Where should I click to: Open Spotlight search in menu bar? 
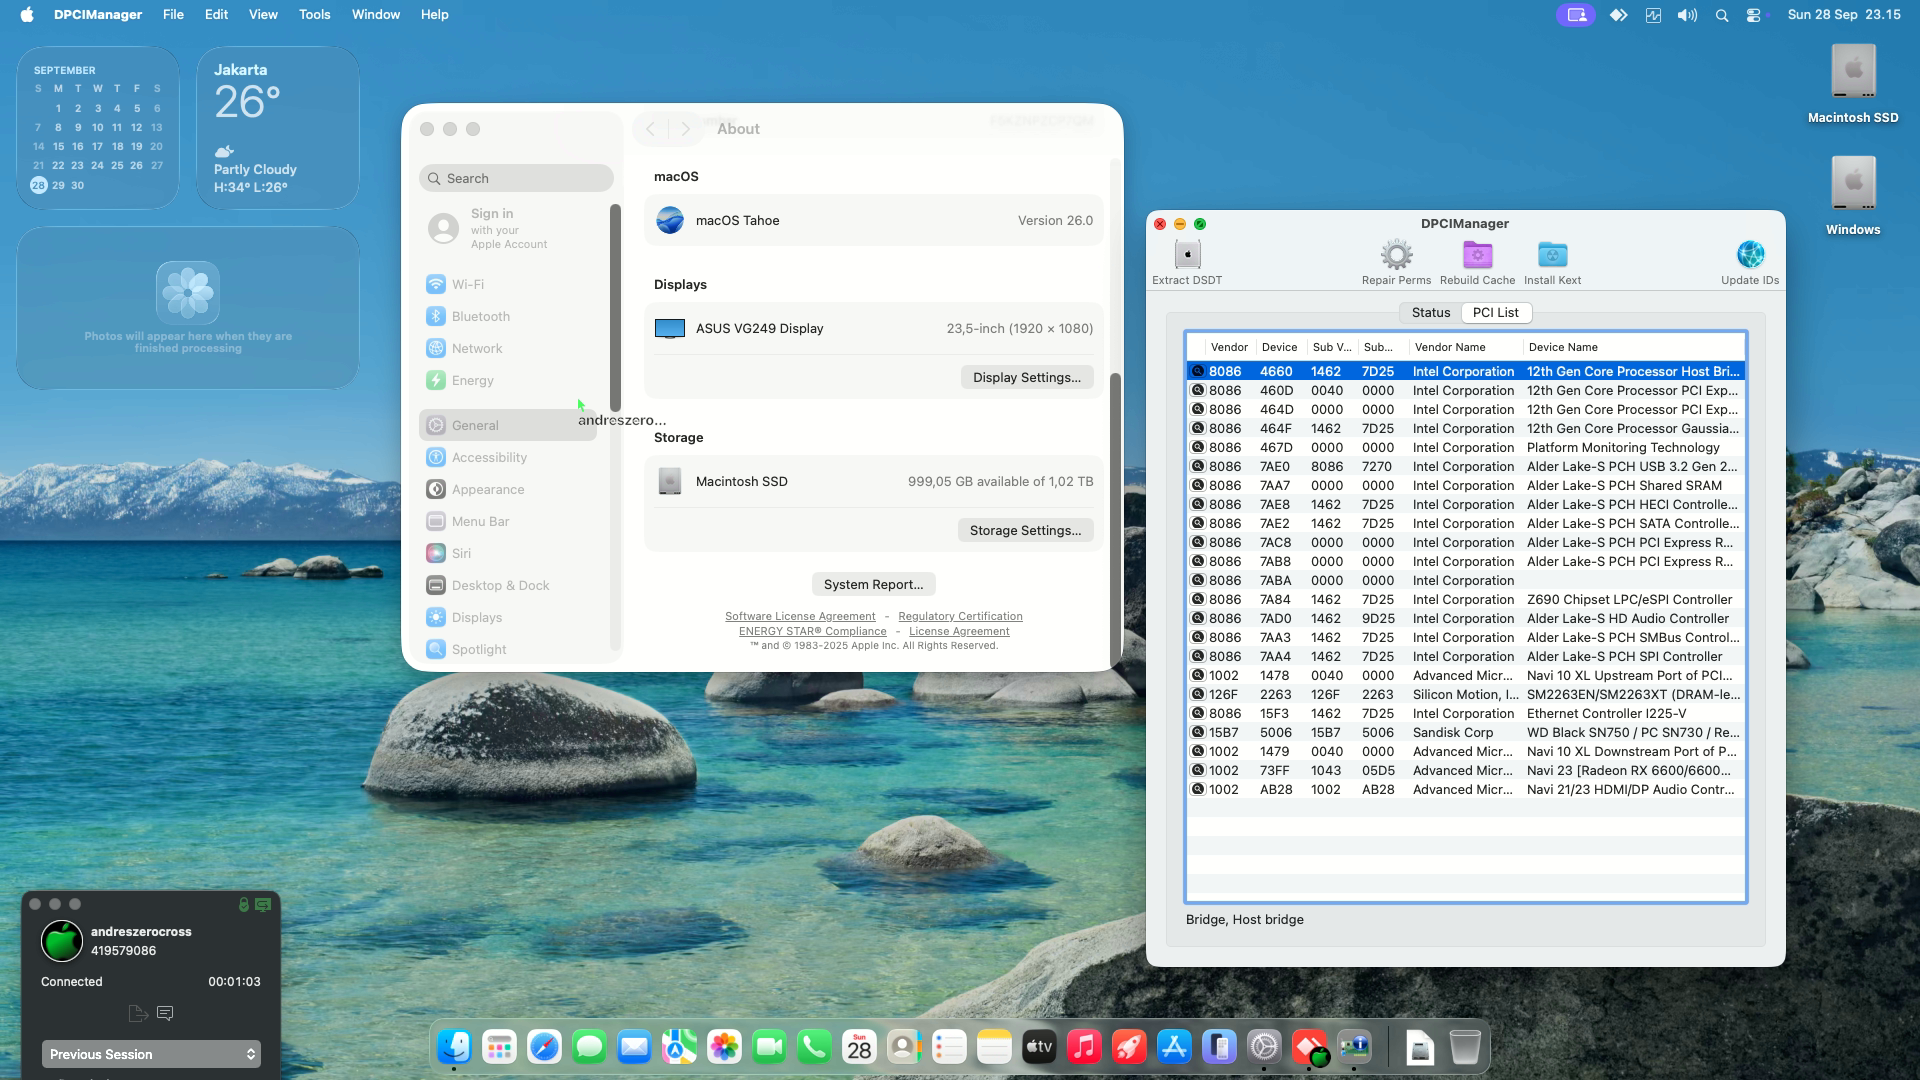click(x=1721, y=15)
